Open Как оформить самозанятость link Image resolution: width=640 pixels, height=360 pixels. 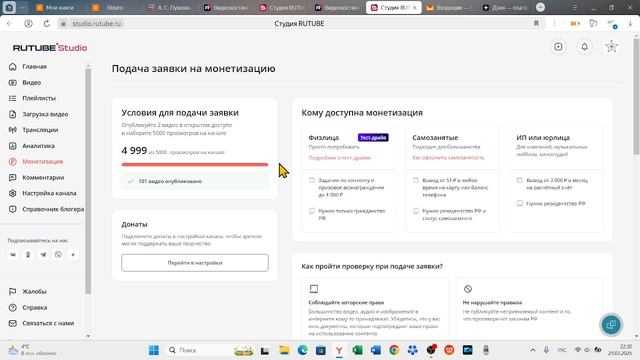tap(448, 158)
